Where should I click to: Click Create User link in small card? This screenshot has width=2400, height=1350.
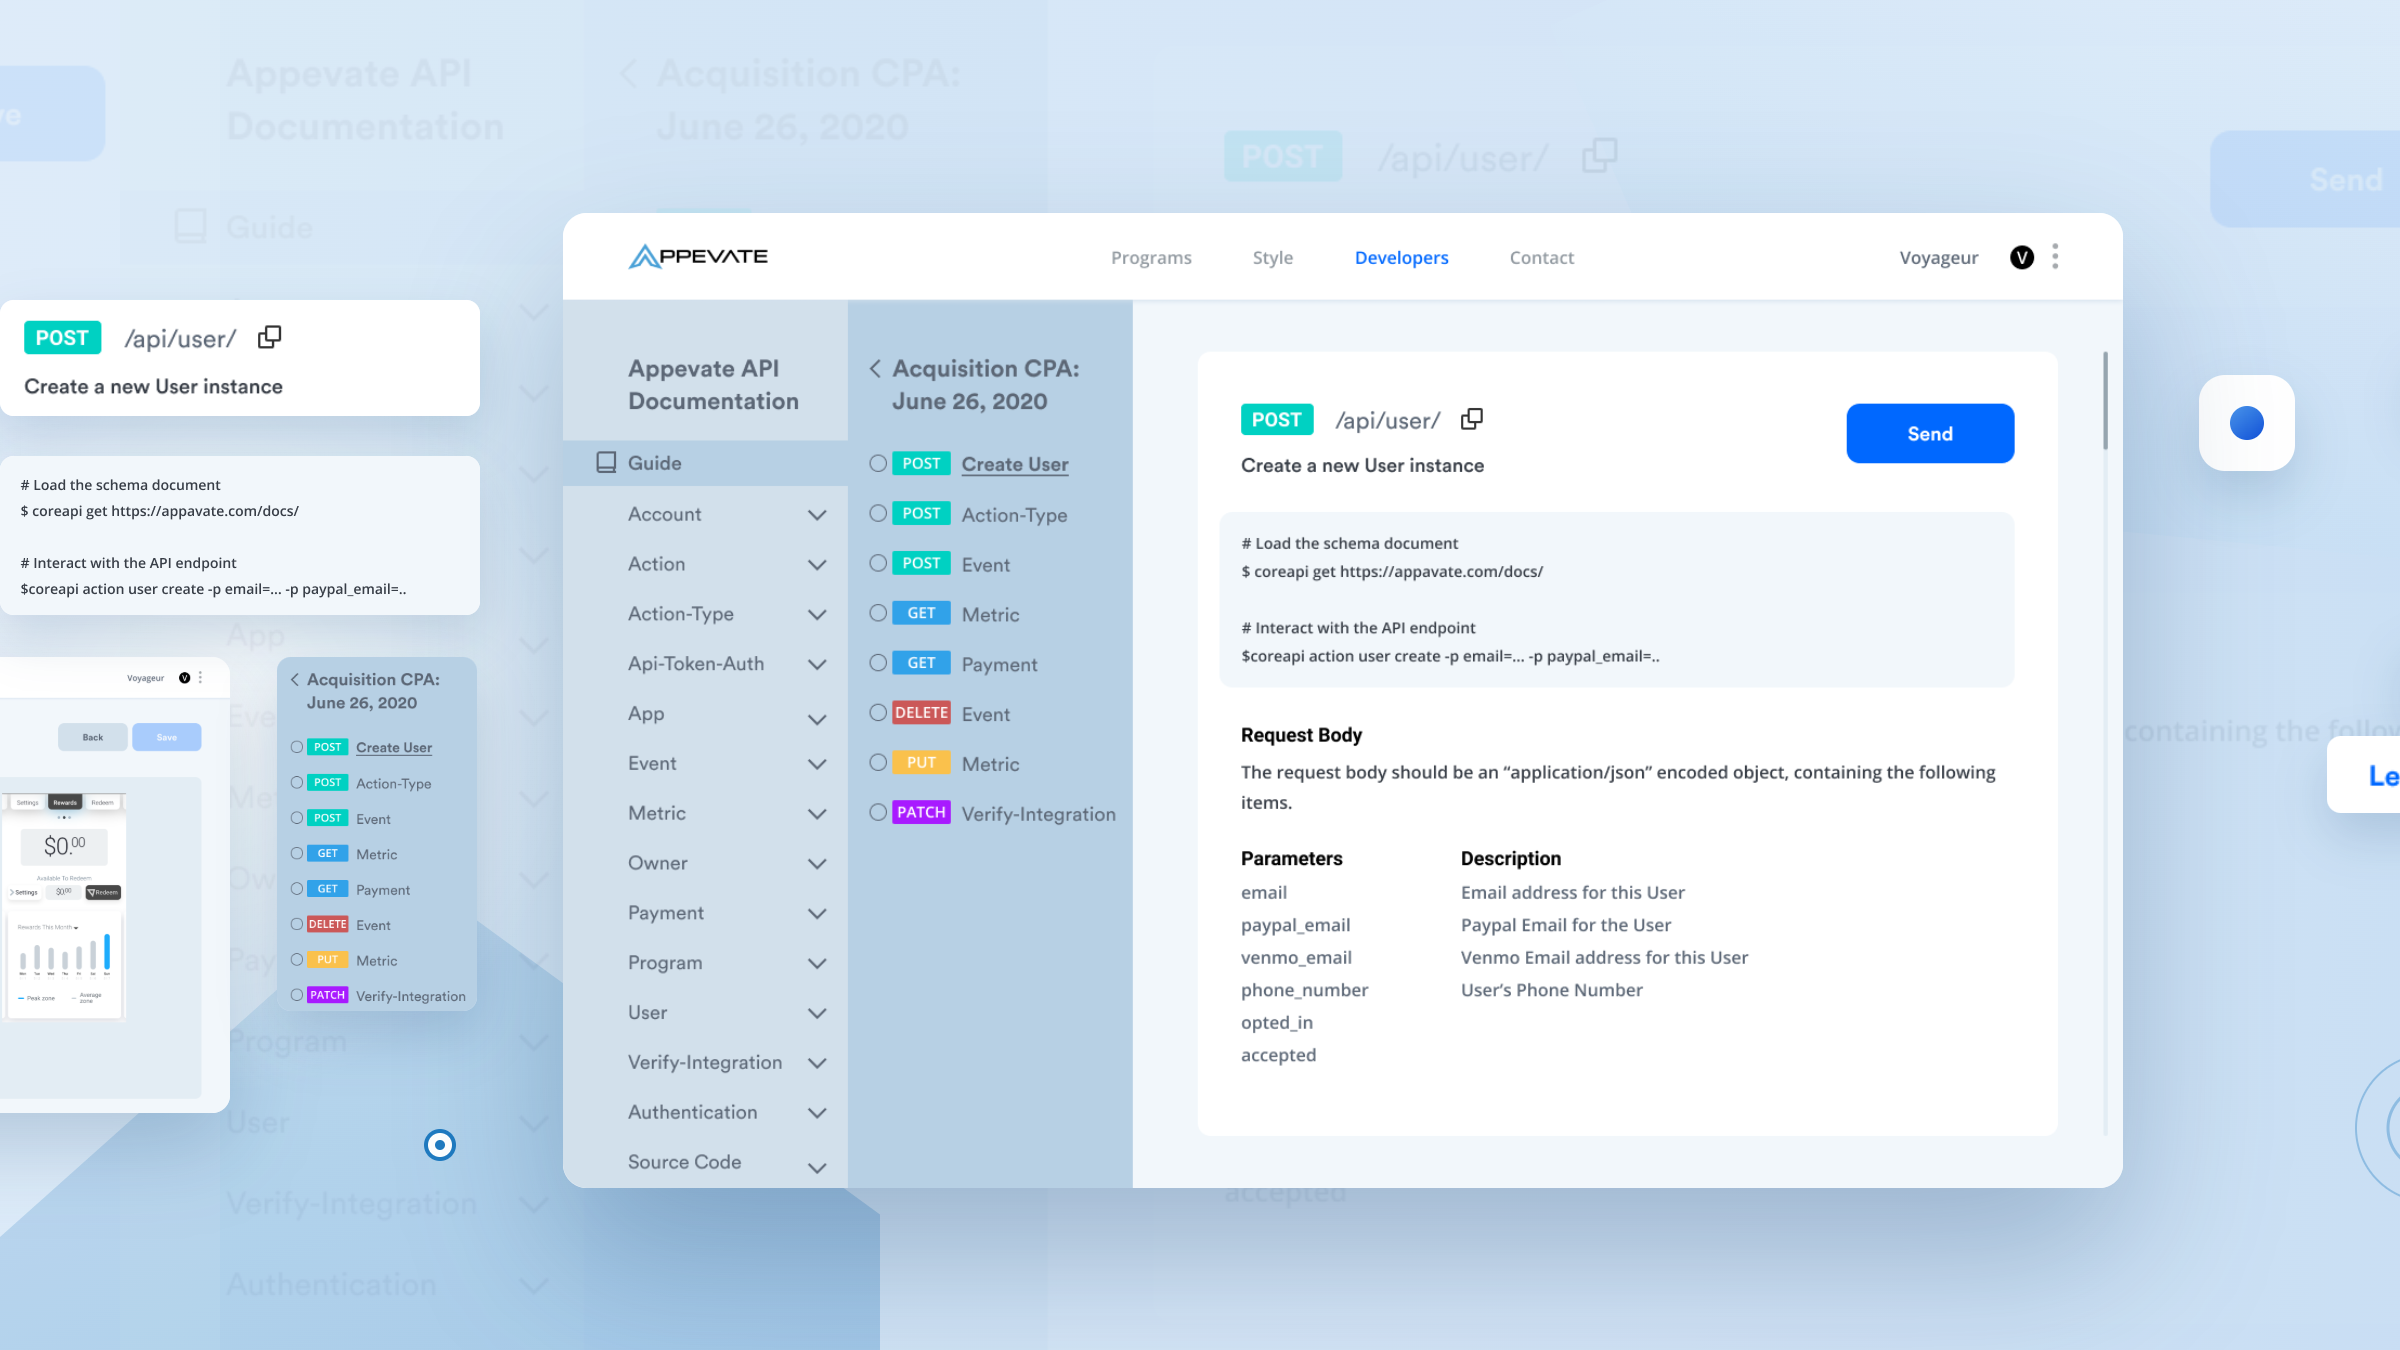[x=394, y=747]
